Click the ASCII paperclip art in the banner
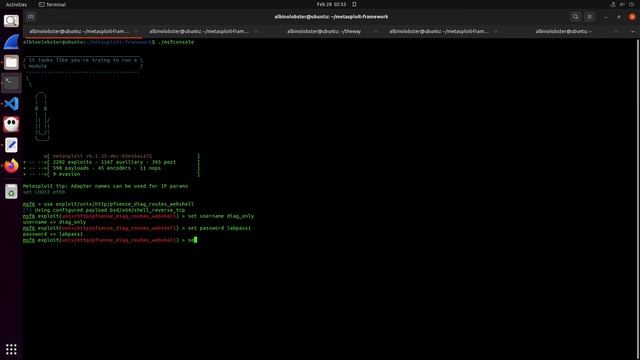 (x=42, y=117)
